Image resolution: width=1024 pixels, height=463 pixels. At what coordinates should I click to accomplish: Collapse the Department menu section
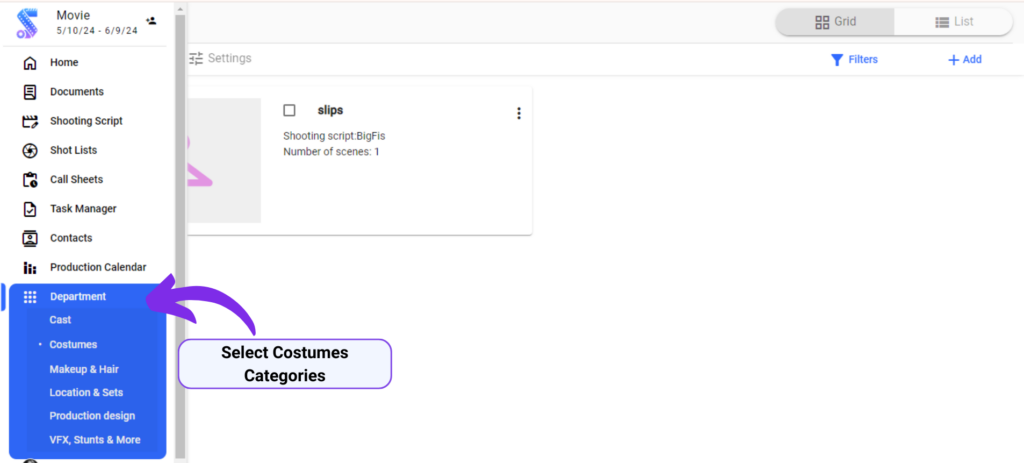click(78, 297)
